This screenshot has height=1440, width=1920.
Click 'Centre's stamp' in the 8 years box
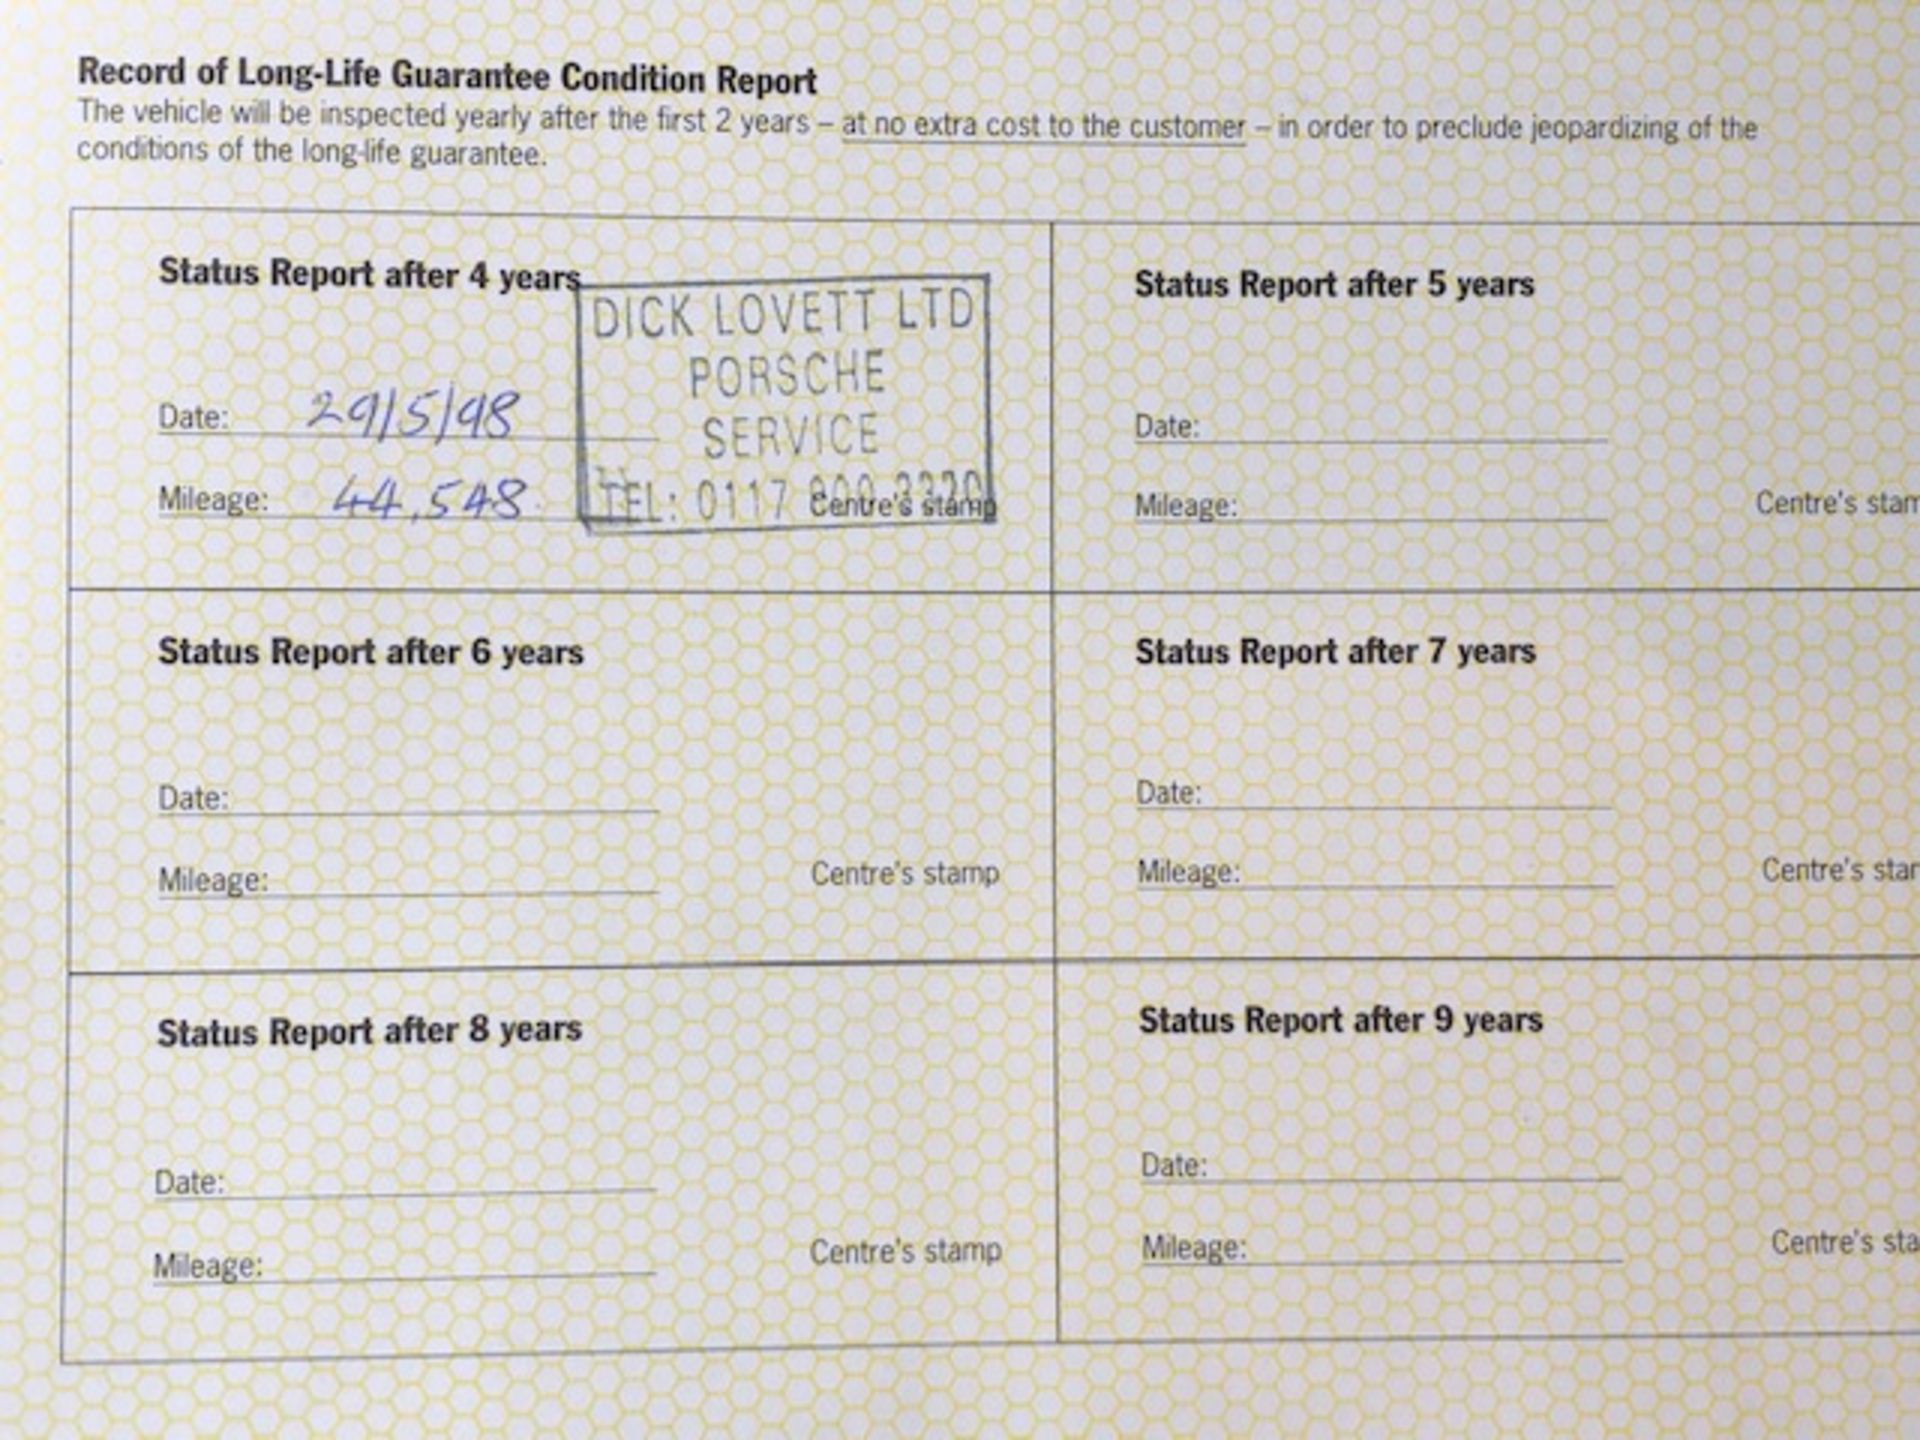pyautogui.click(x=905, y=1251)
